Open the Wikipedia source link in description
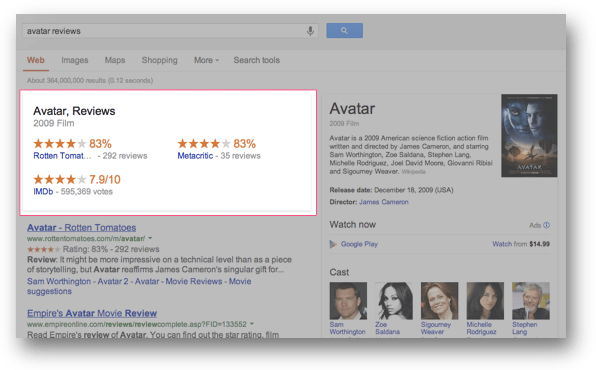Image resolution: width=596 pixels, height=370 pixels. pos(413,172)
